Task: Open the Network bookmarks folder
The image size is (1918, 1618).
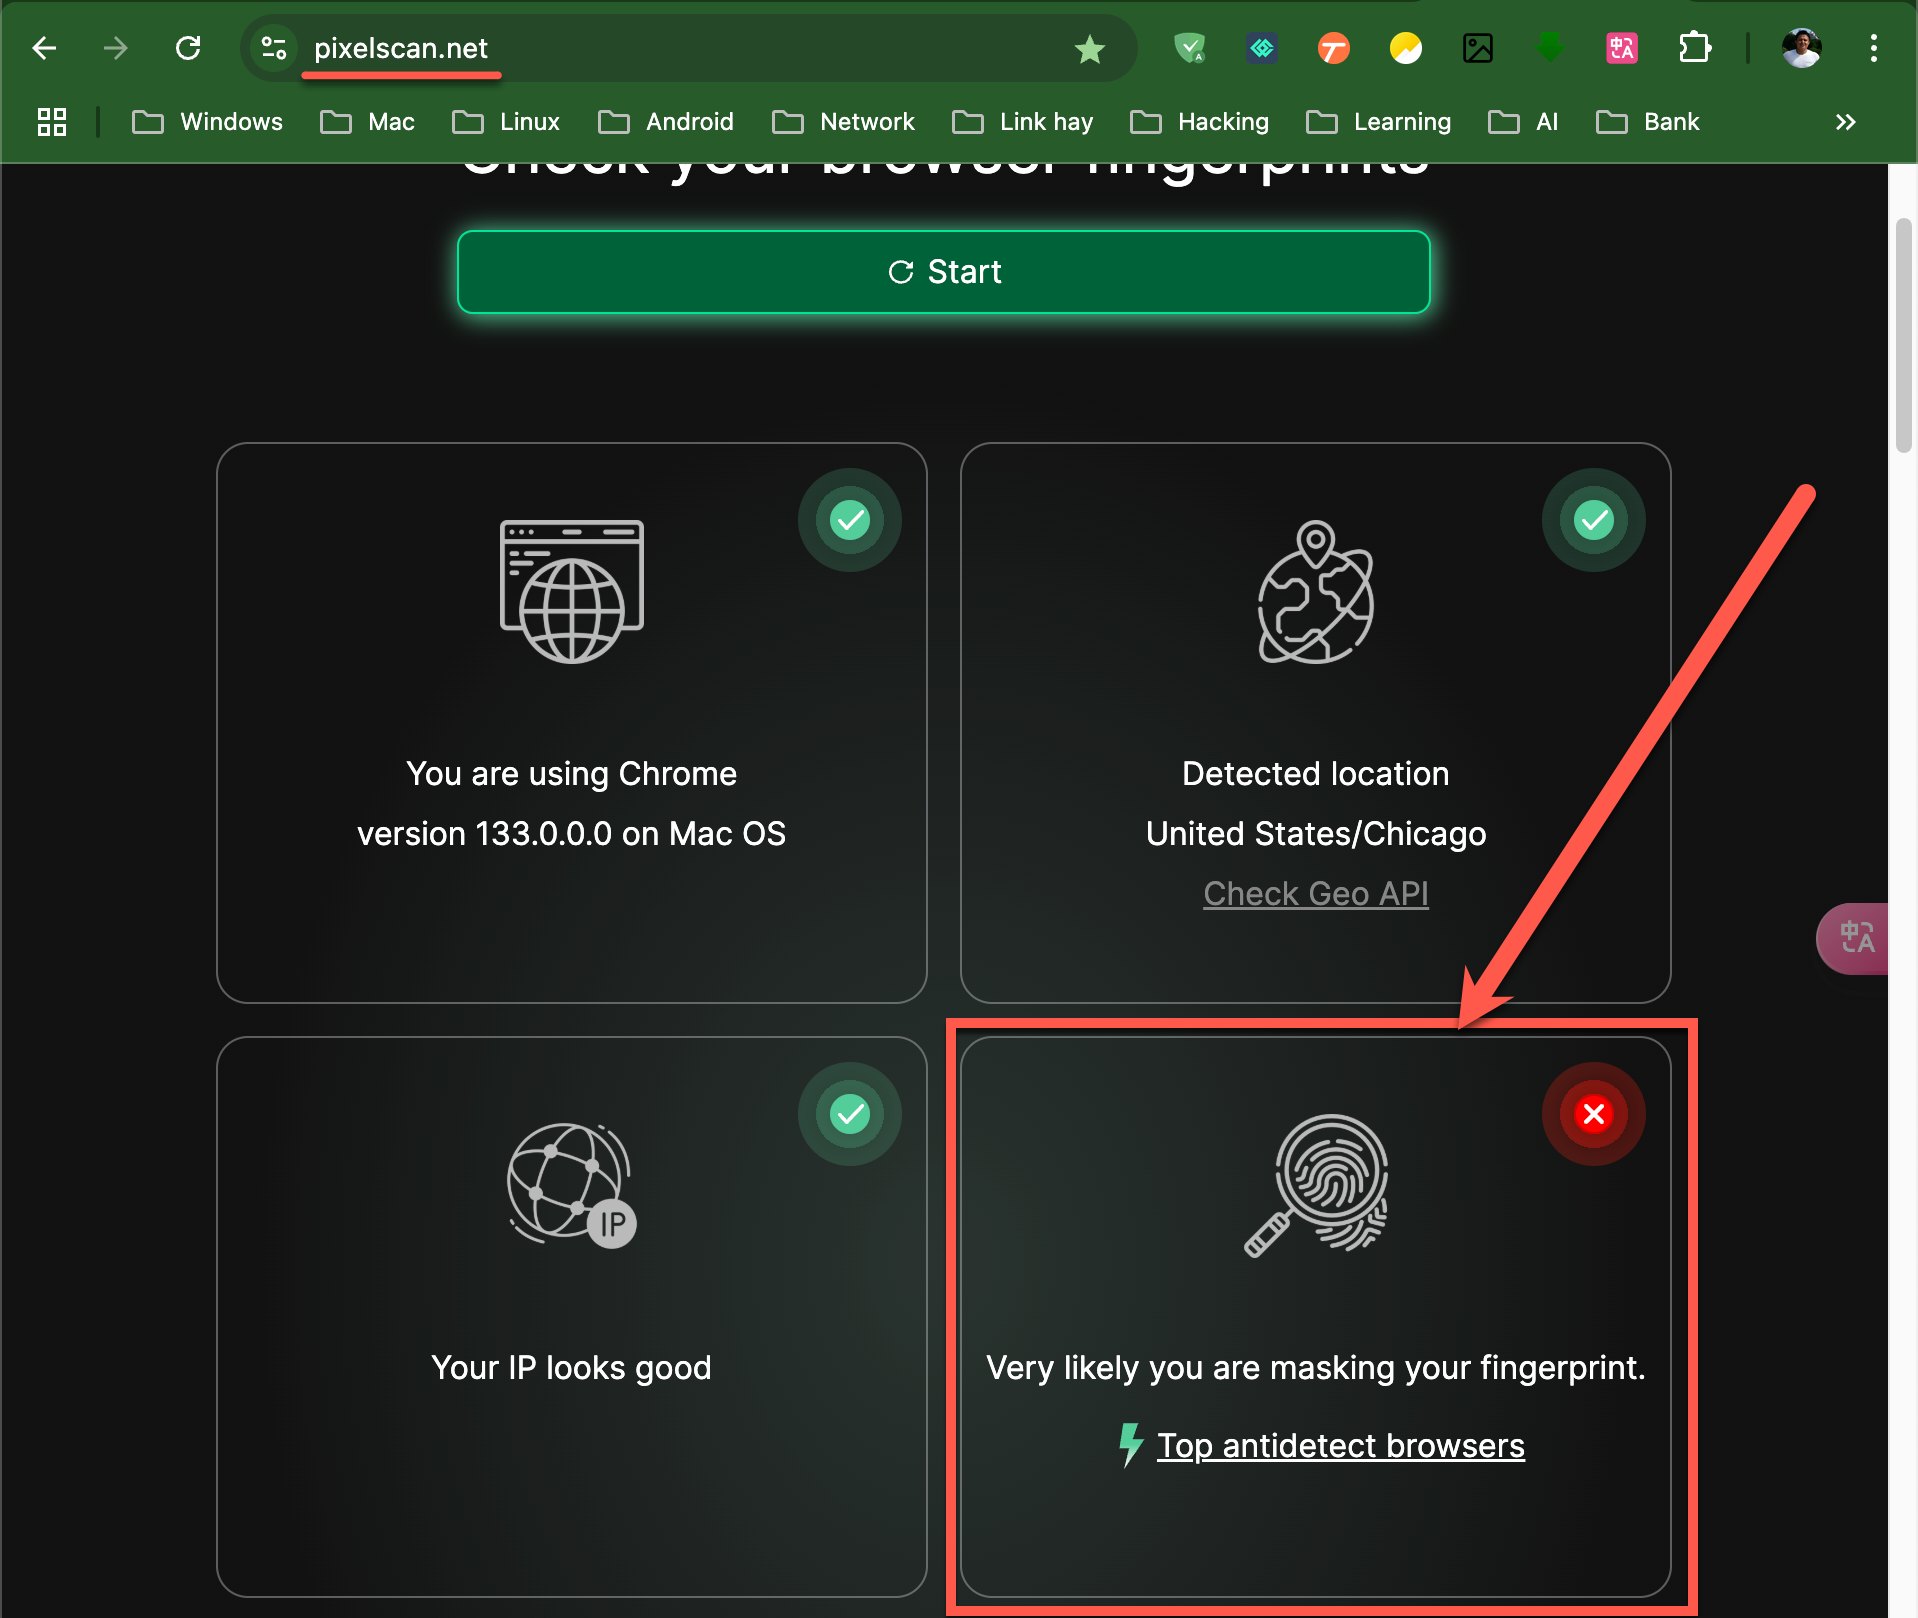Action: coord(844,122)
